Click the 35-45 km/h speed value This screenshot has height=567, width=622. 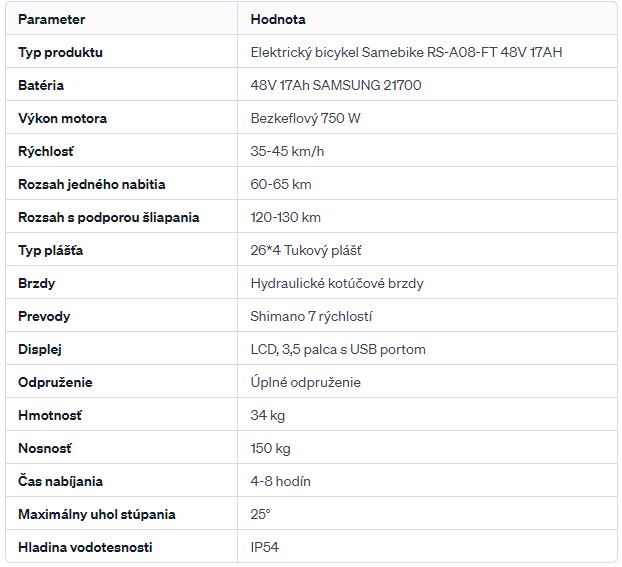coord(287,151)
